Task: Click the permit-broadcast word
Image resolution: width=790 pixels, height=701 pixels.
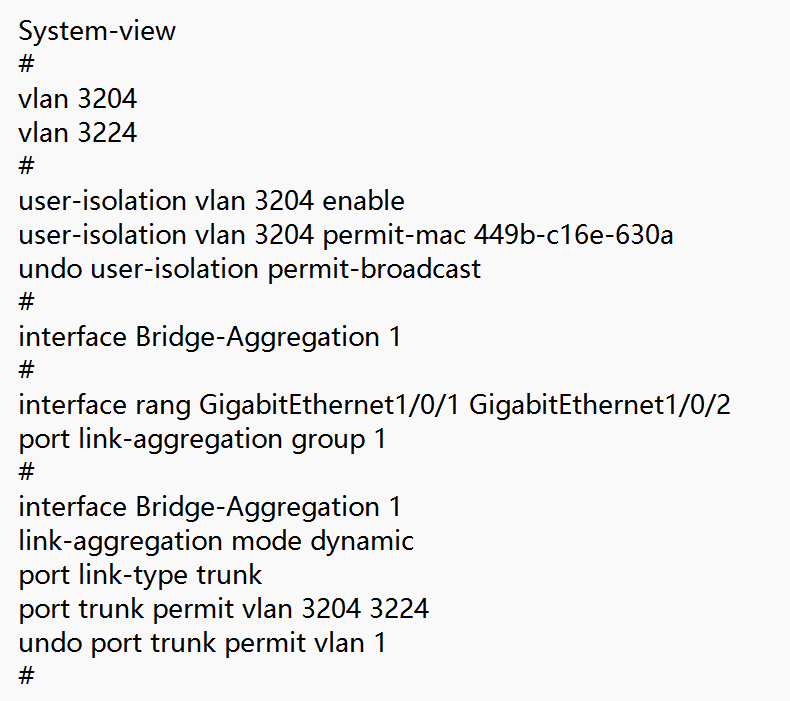Action: coord(374,269)
